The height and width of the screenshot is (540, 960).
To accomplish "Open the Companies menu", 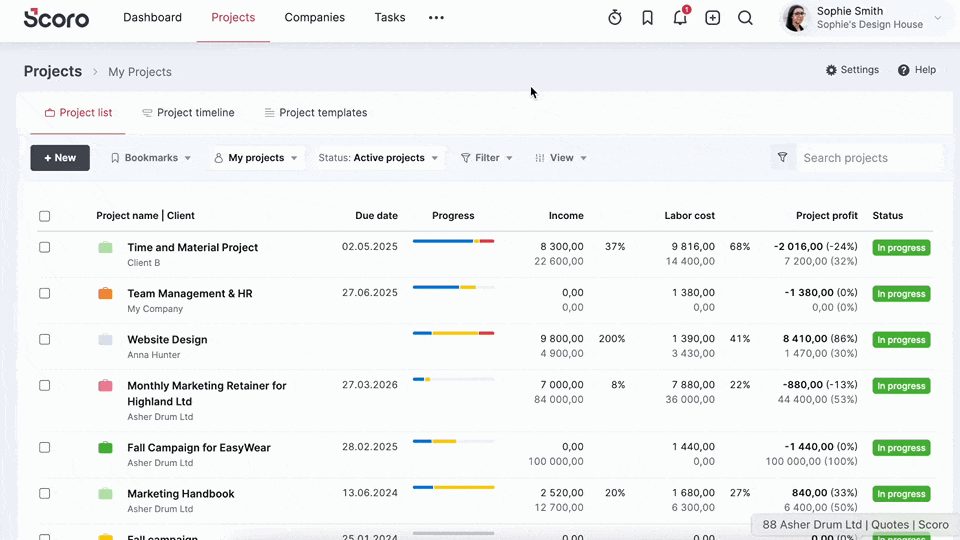I will click(315, 18).
